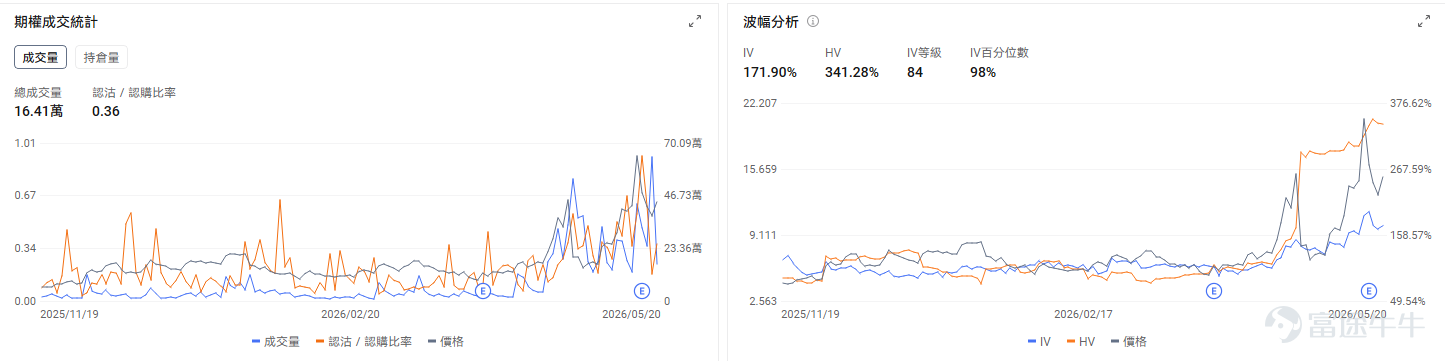Image resolution: width=1445 pixels, height=361 pixels.
Task: Click the E marker near 2026/05/20 in volatility chart
Action: pos(1369,291)
